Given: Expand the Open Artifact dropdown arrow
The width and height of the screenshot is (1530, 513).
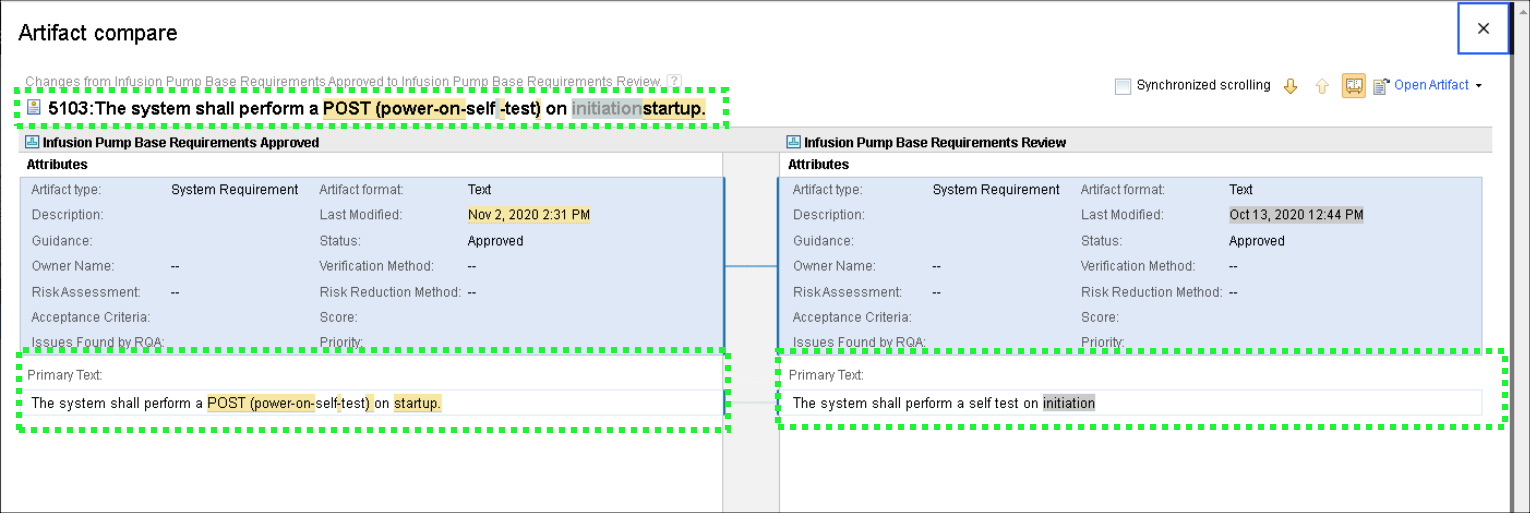Looking at the screenshot, I should (1478, 86).
